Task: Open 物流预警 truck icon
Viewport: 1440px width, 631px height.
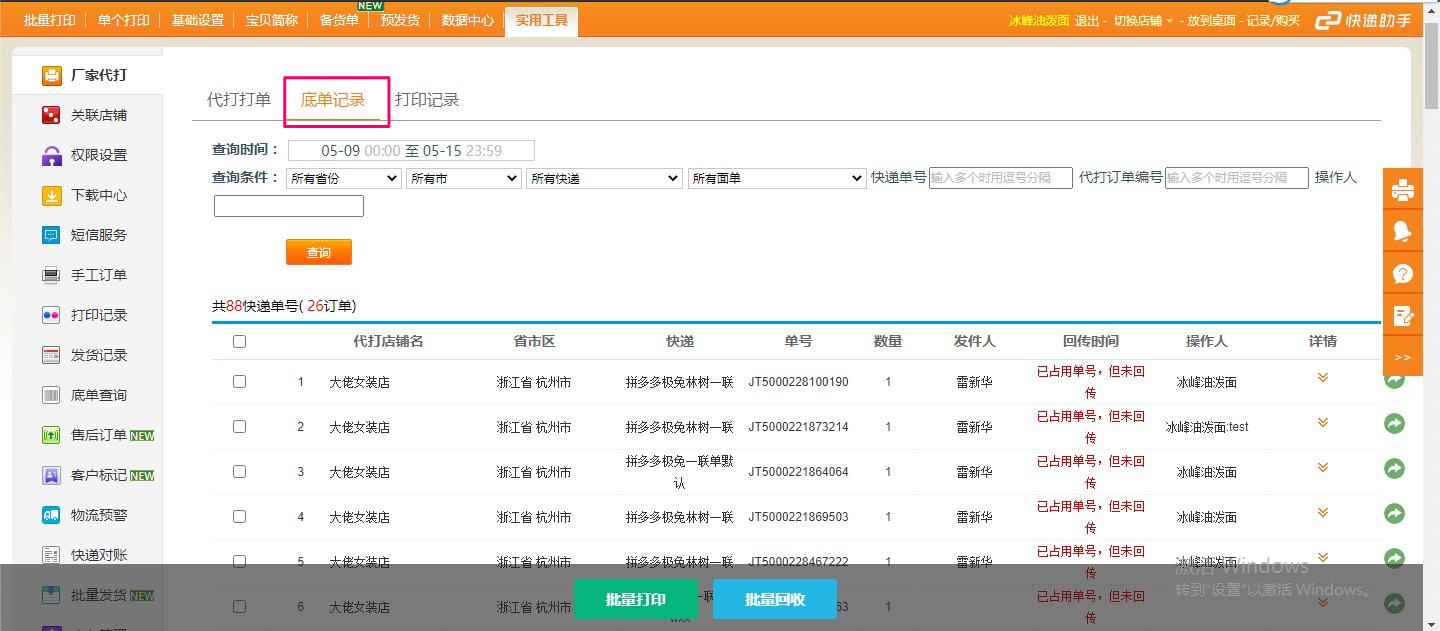Action: click(51, 515)
